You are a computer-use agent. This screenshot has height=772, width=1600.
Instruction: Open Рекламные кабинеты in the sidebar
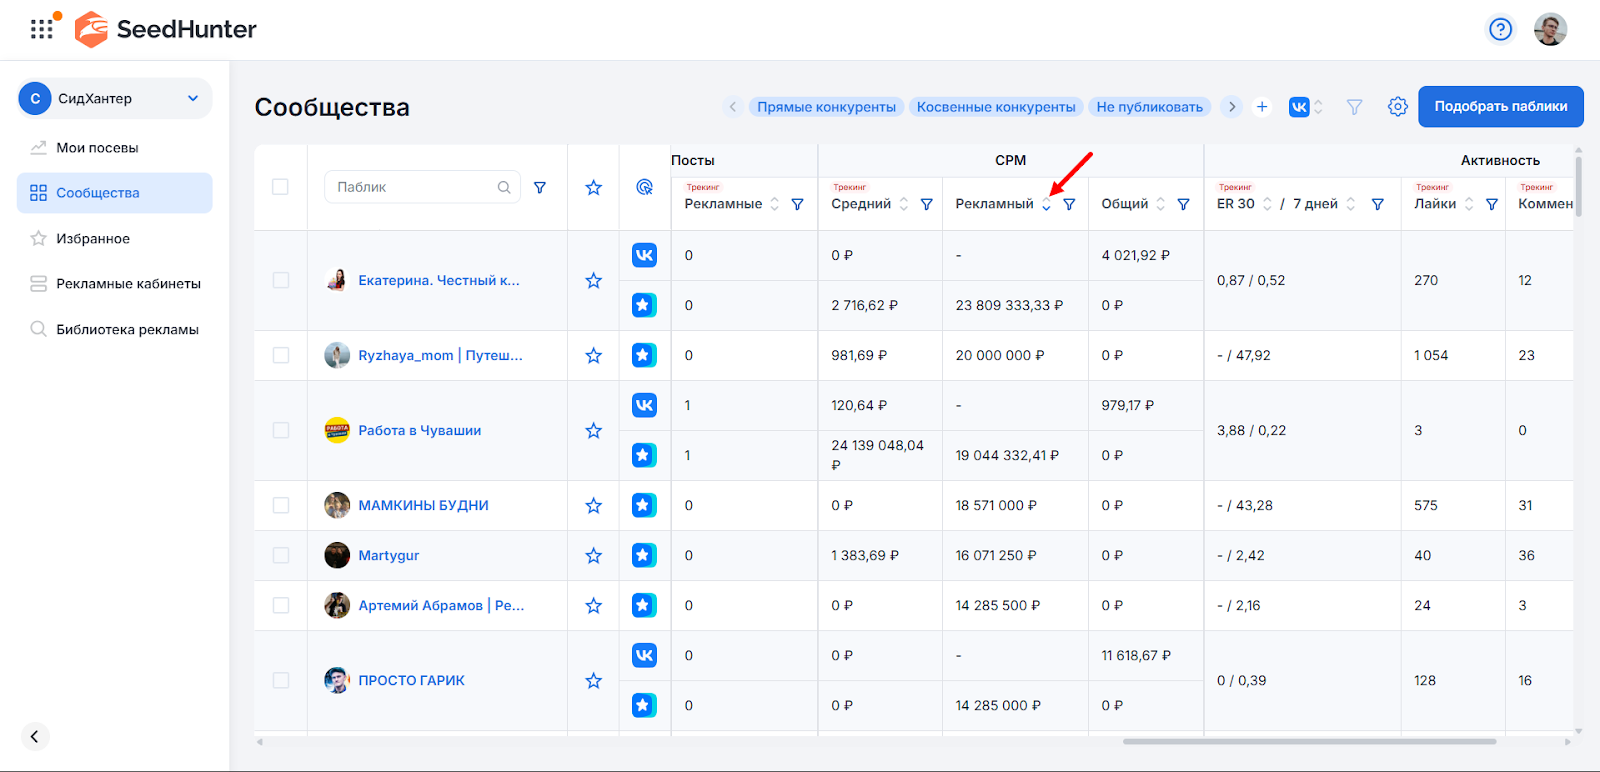128,284
